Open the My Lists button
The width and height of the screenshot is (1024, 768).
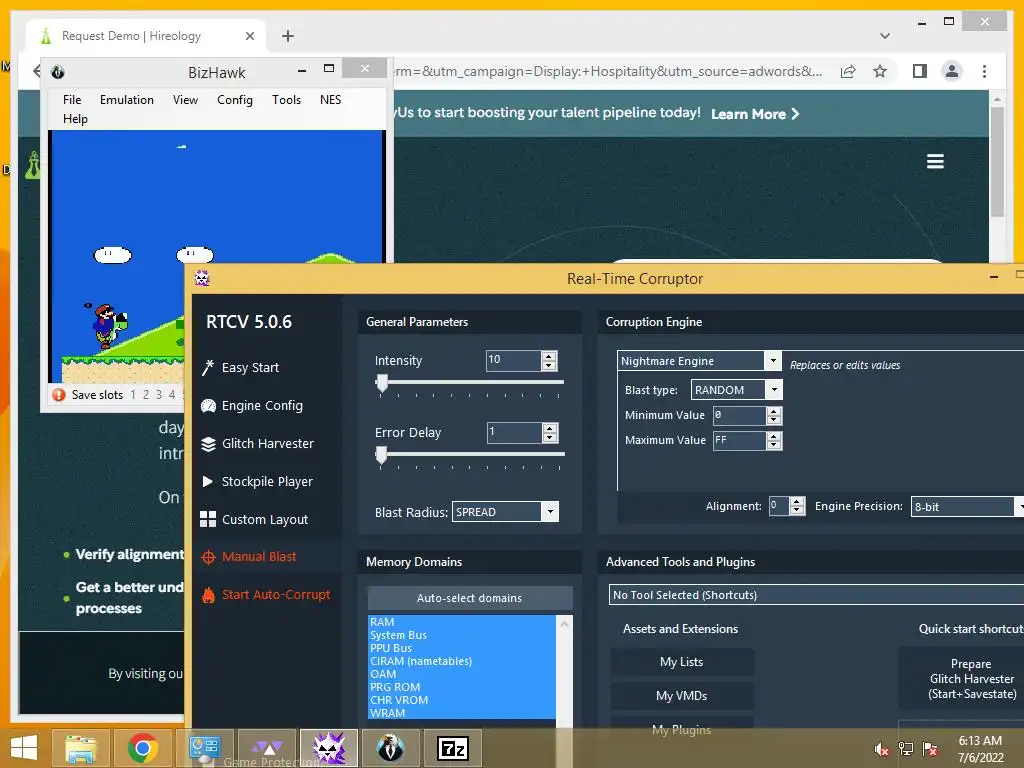pos(682,662)
